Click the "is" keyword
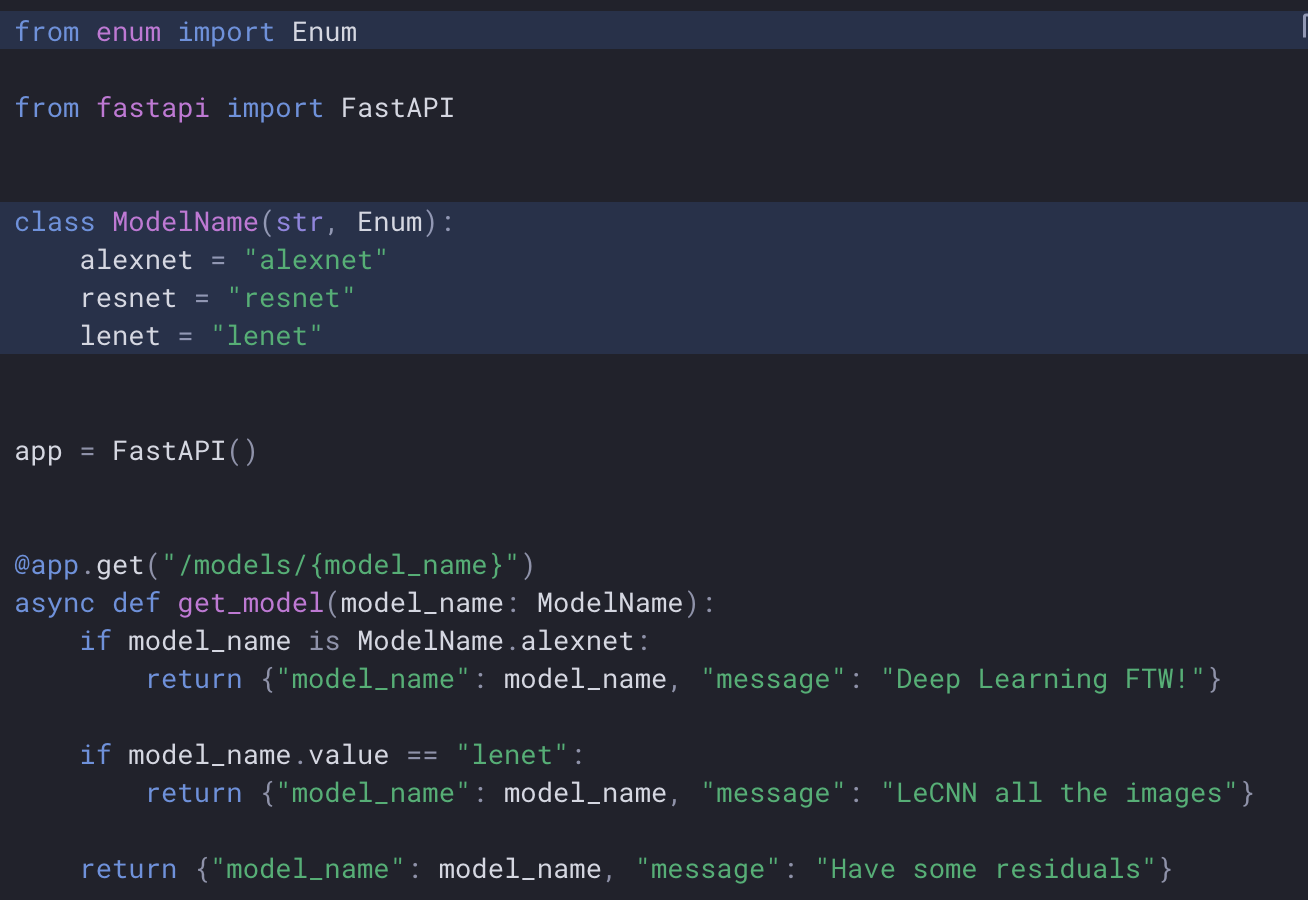 click(x=324, y=641)
